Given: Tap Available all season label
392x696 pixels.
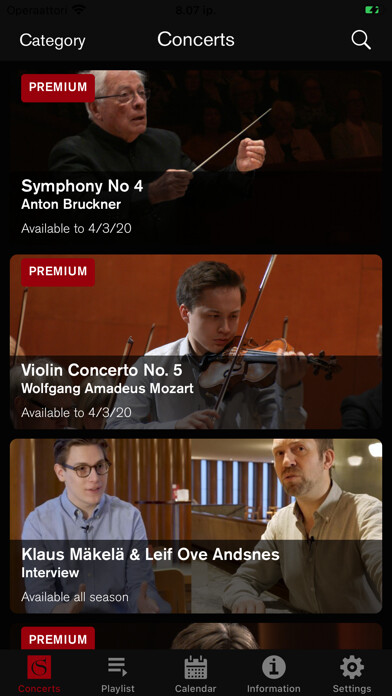Looking at the screenshot, I should [75, 597].
